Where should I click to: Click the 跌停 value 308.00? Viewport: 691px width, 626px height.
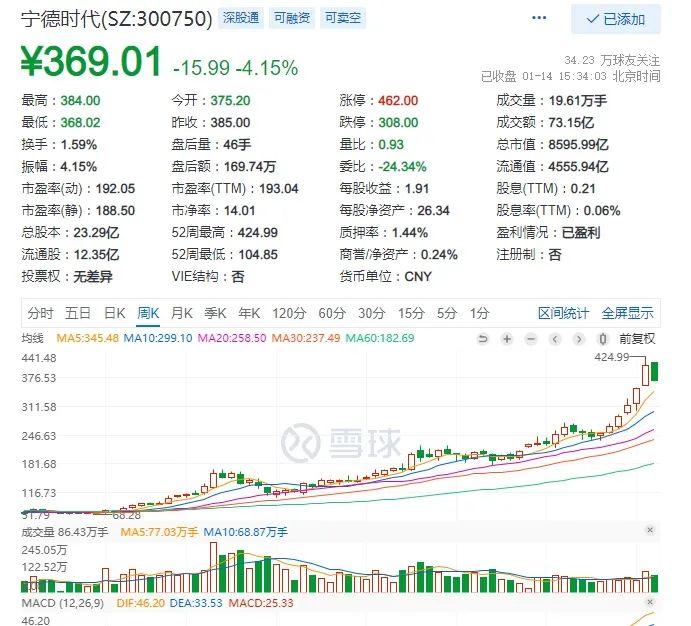click(398, 122)
